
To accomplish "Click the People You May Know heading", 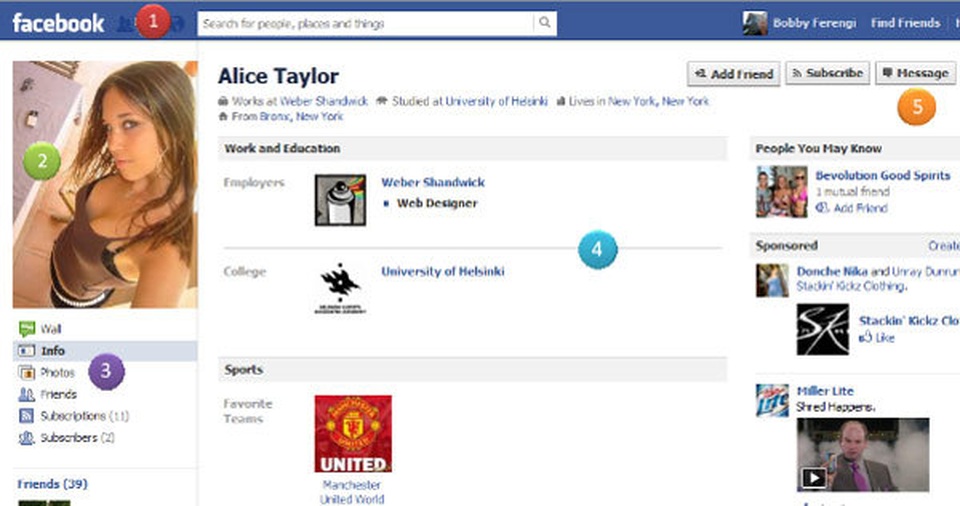I will 818,148.
